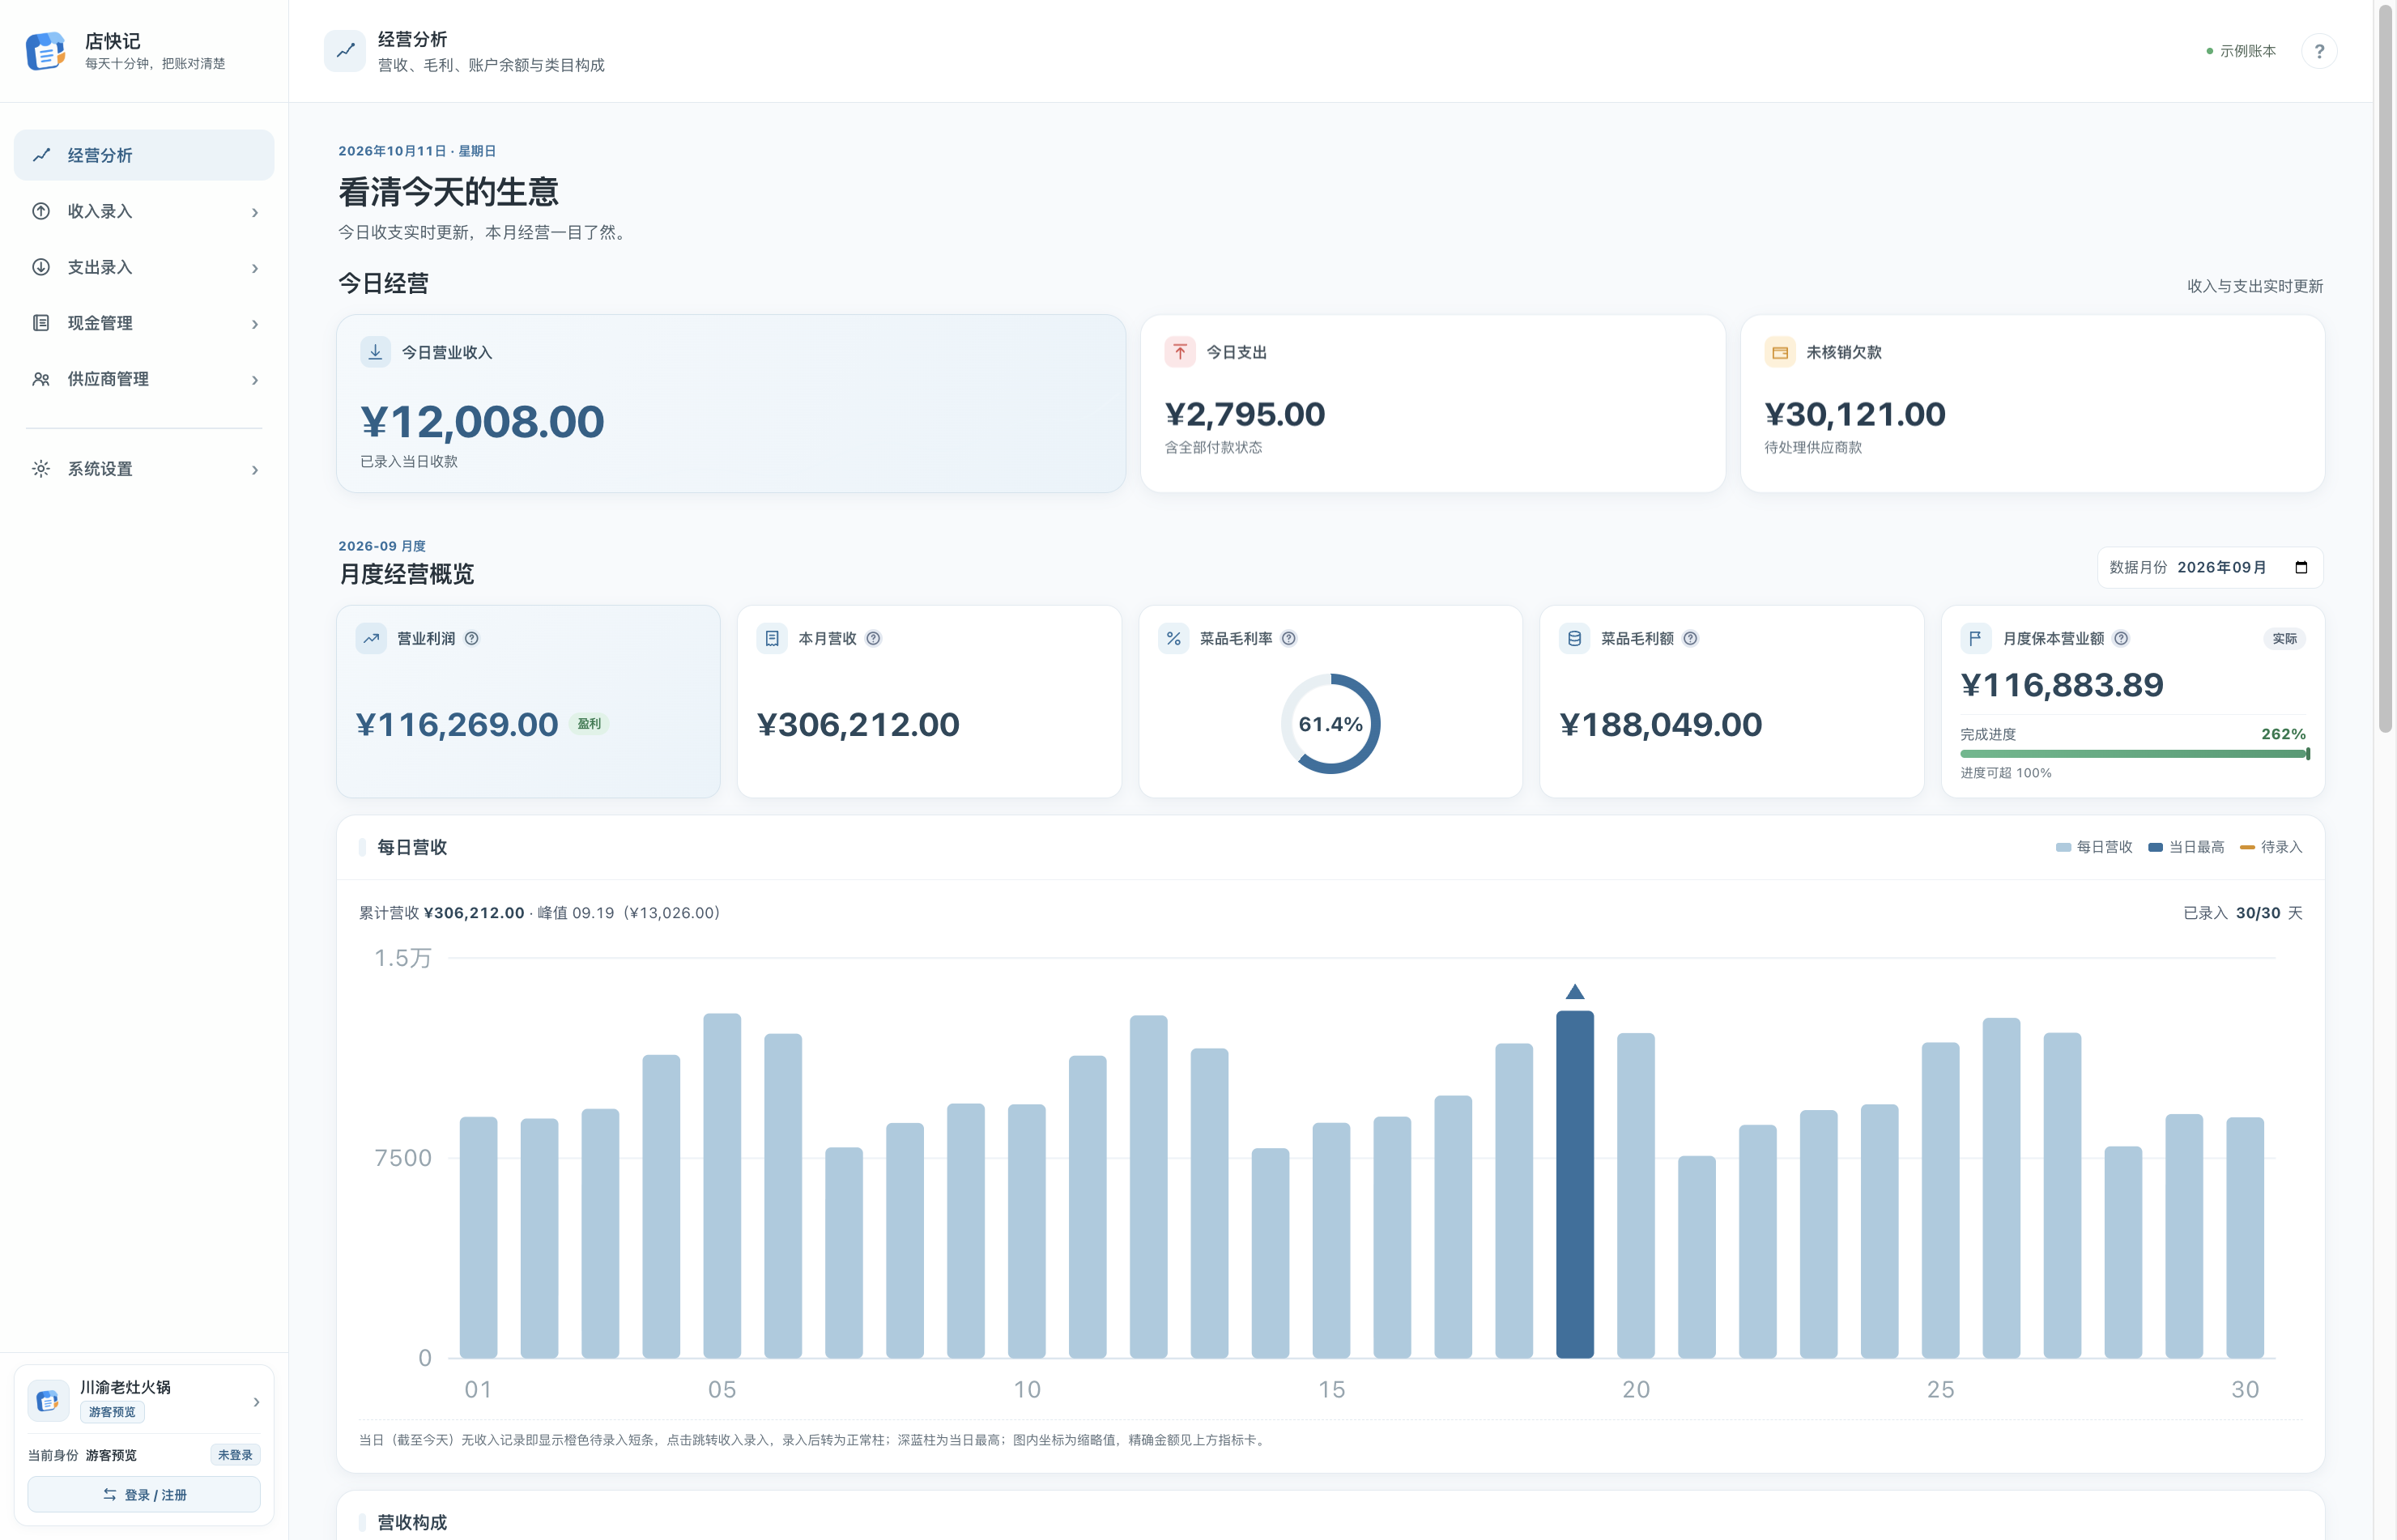Click the 今日支出 upload arrow icon
The image size is (2397, 1540).
tap(1180, 352)
